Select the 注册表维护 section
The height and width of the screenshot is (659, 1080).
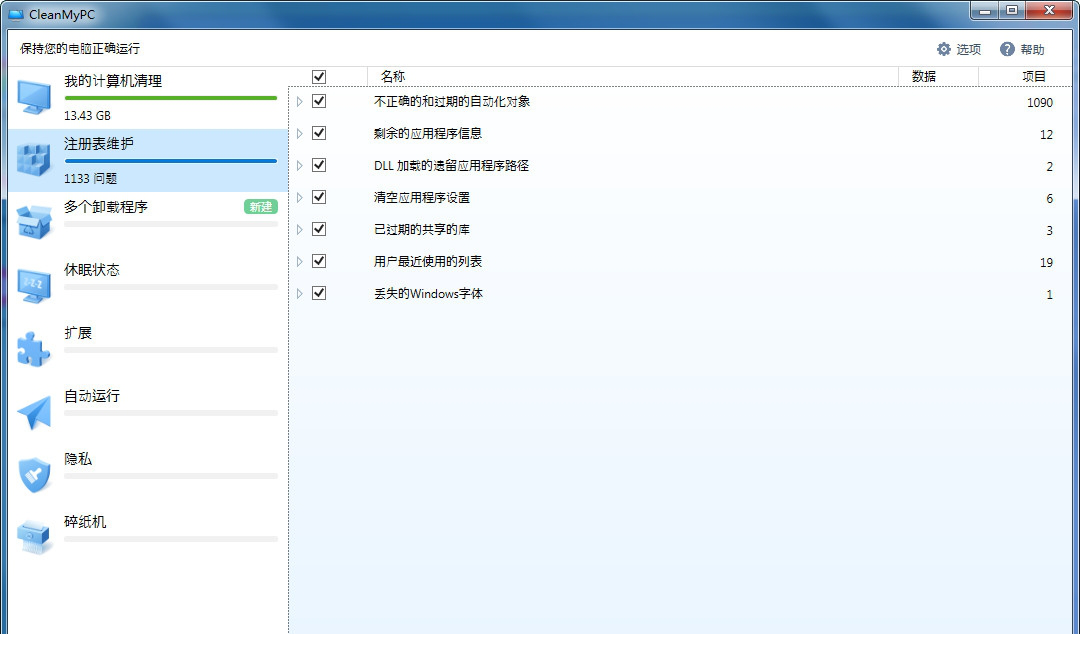(x=148, y=160)
